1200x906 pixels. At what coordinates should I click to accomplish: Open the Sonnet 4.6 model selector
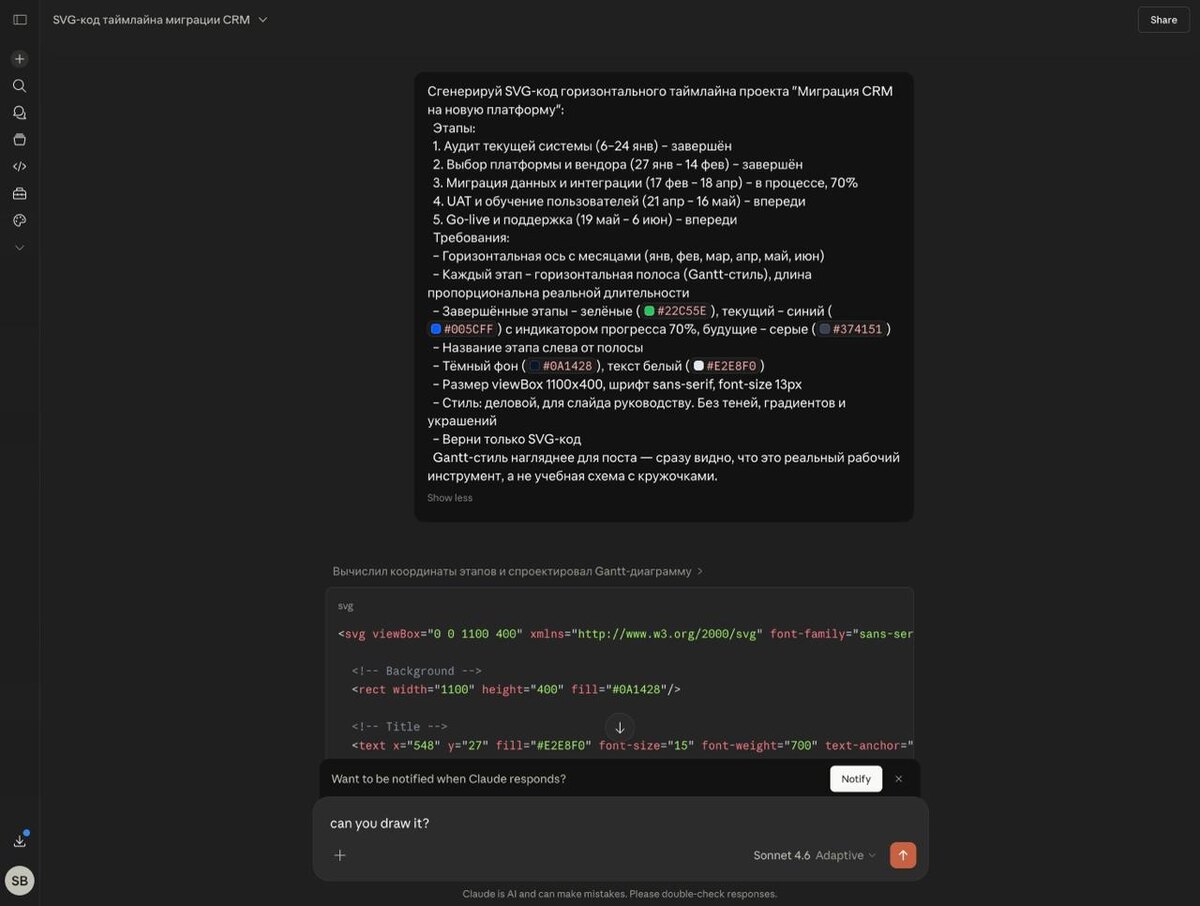point(814,855)
